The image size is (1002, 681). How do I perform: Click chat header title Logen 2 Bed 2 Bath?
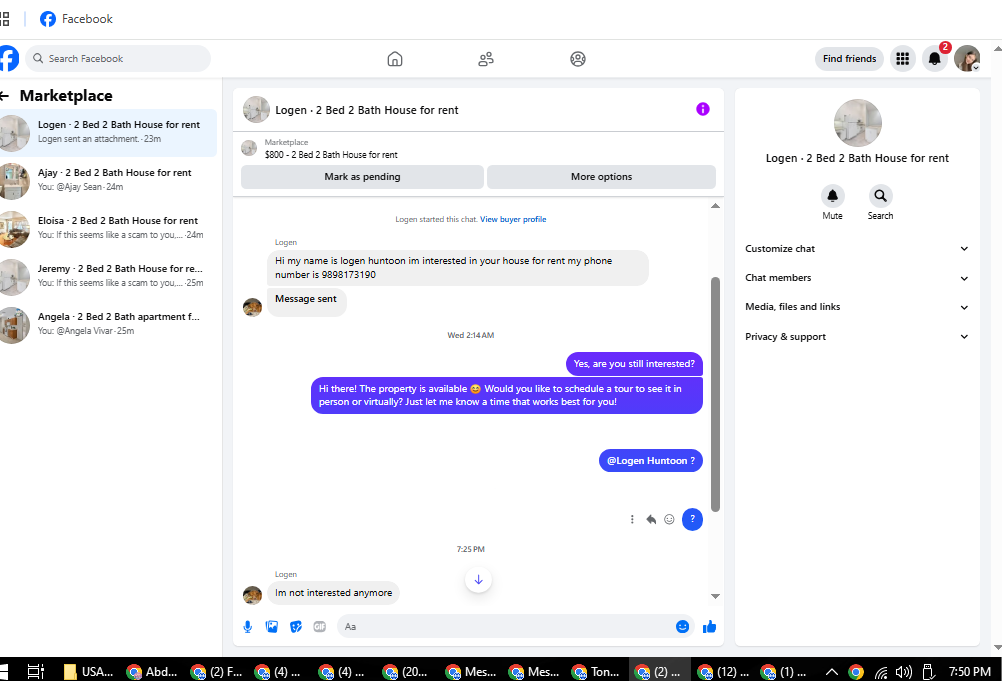click(367, 110)
